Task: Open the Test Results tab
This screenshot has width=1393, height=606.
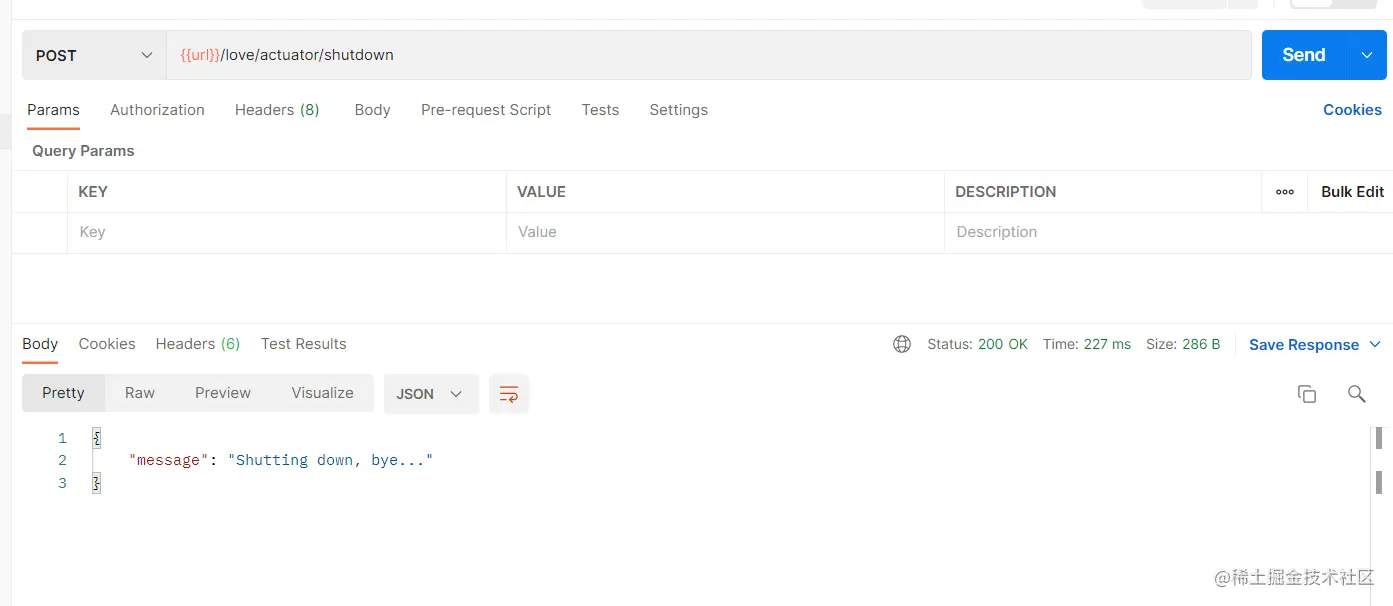Action: pos(303,344)
